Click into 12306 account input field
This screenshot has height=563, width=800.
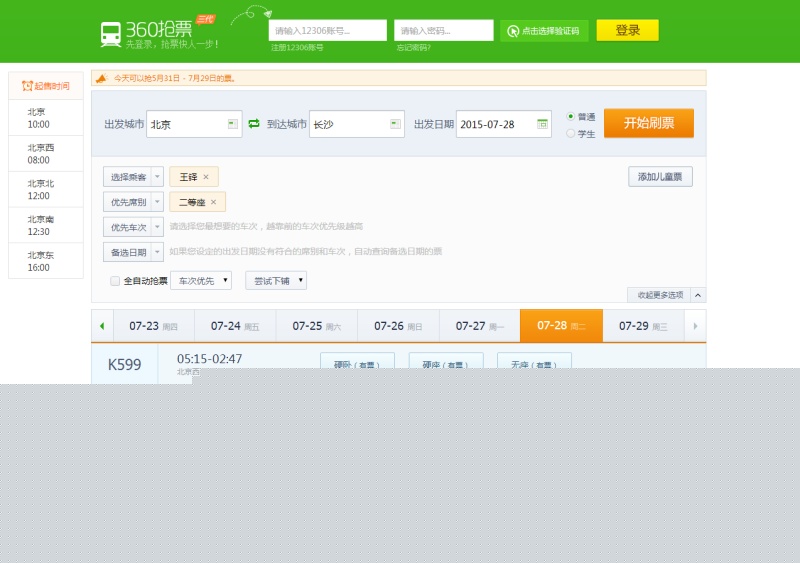328,31
